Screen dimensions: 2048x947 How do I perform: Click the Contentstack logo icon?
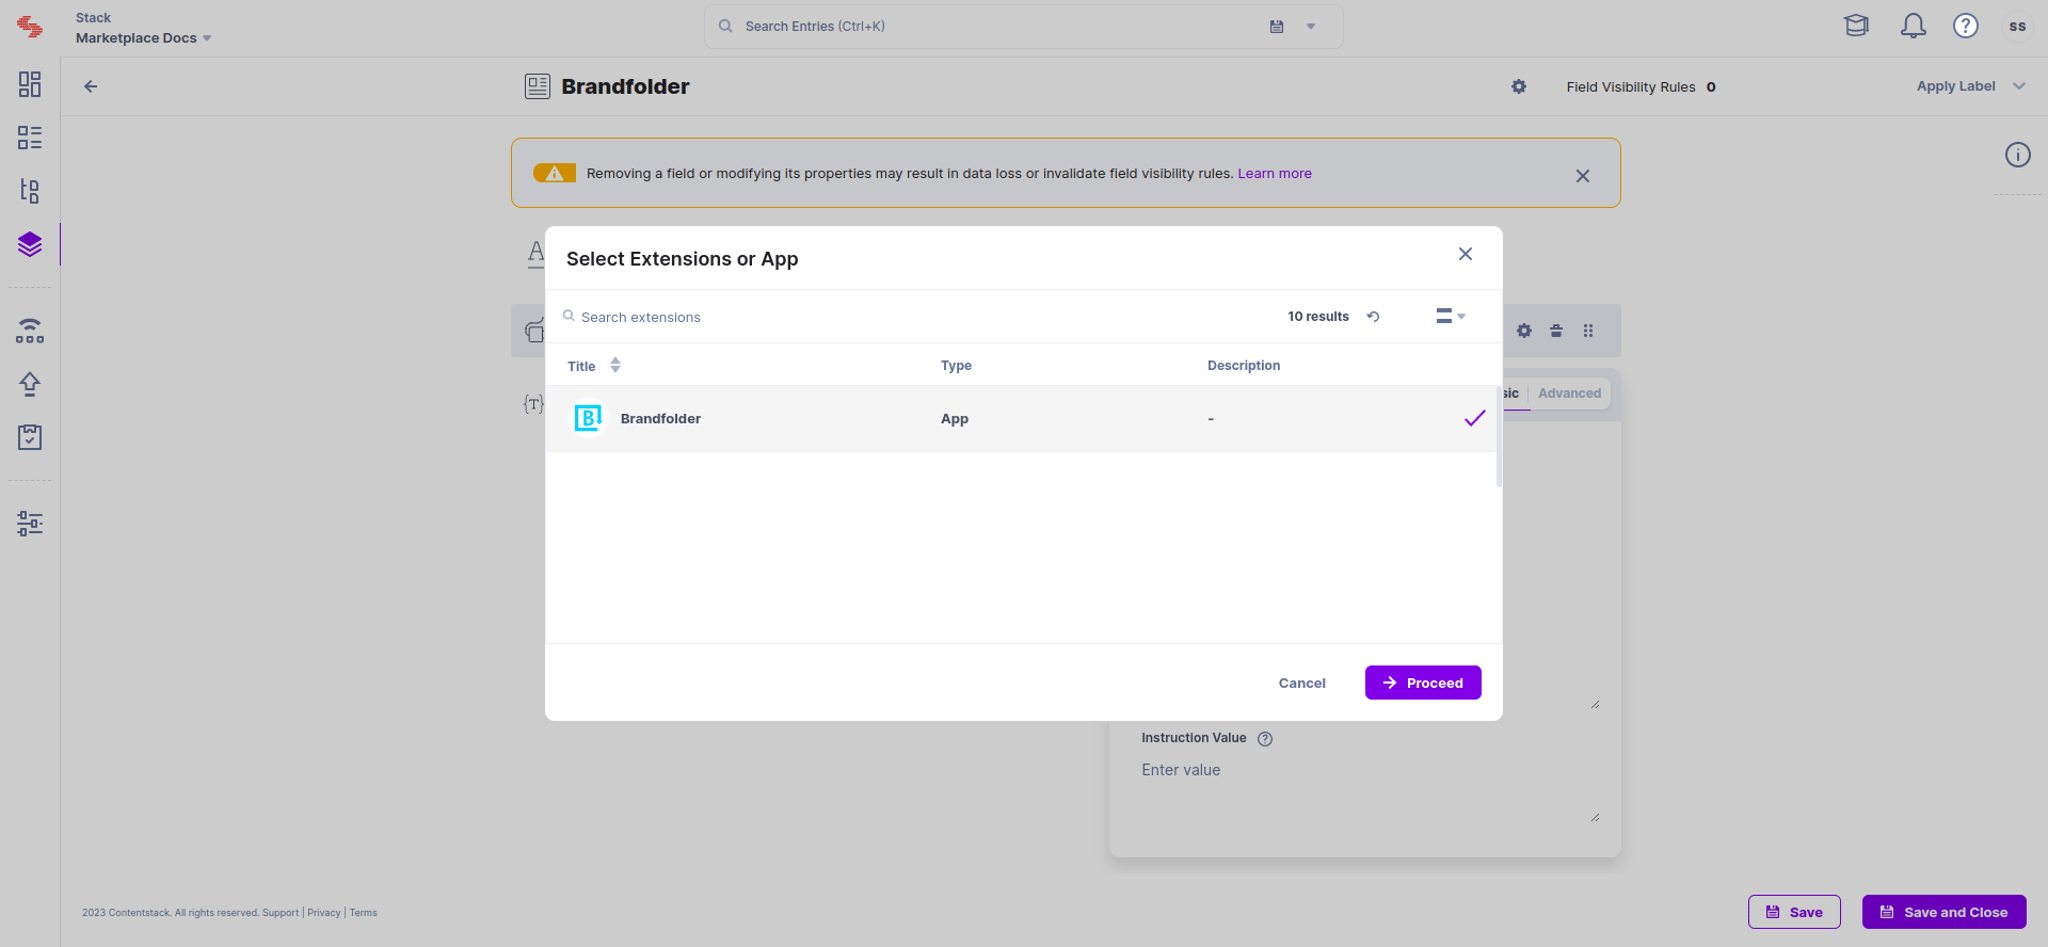click(30, 27)
